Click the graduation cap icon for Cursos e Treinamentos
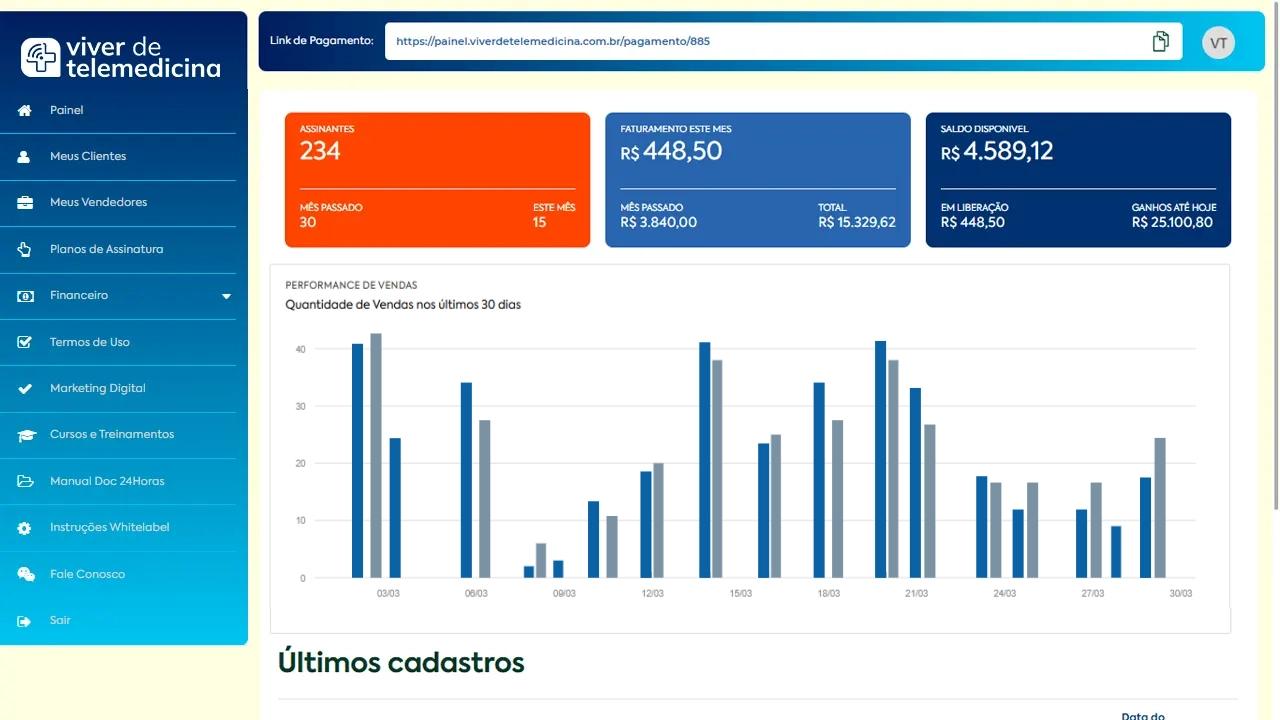The height and width of the screenshot is (720, 1280). point(25,435)
